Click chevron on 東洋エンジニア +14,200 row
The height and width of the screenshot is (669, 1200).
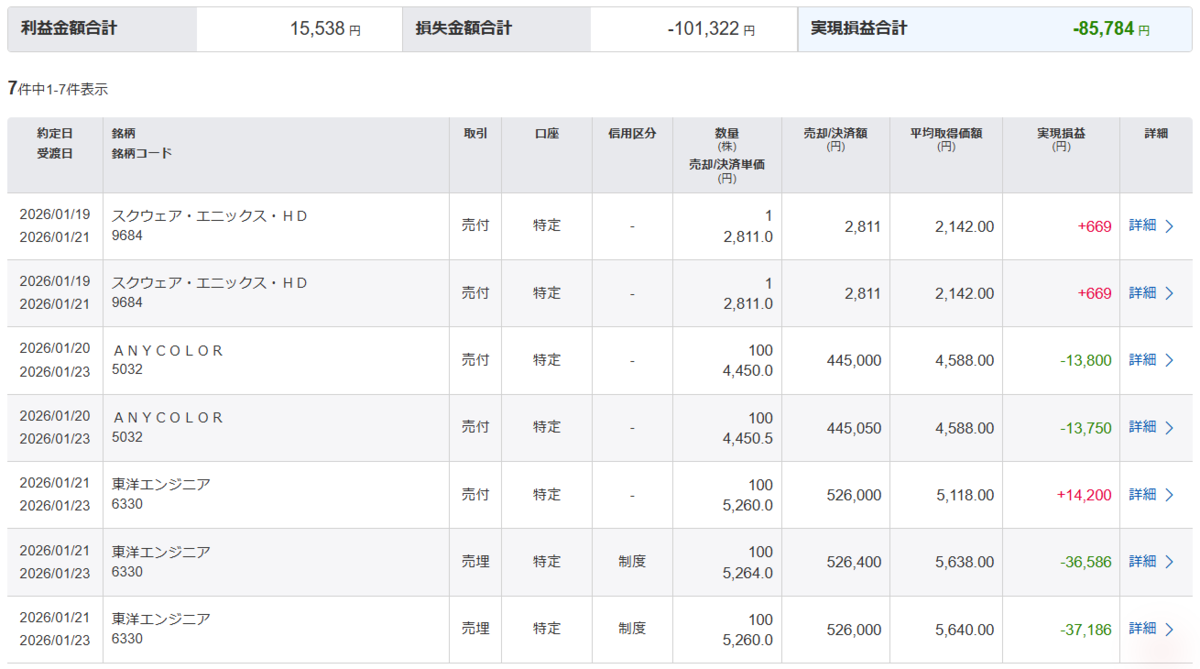click(1170, 494)
